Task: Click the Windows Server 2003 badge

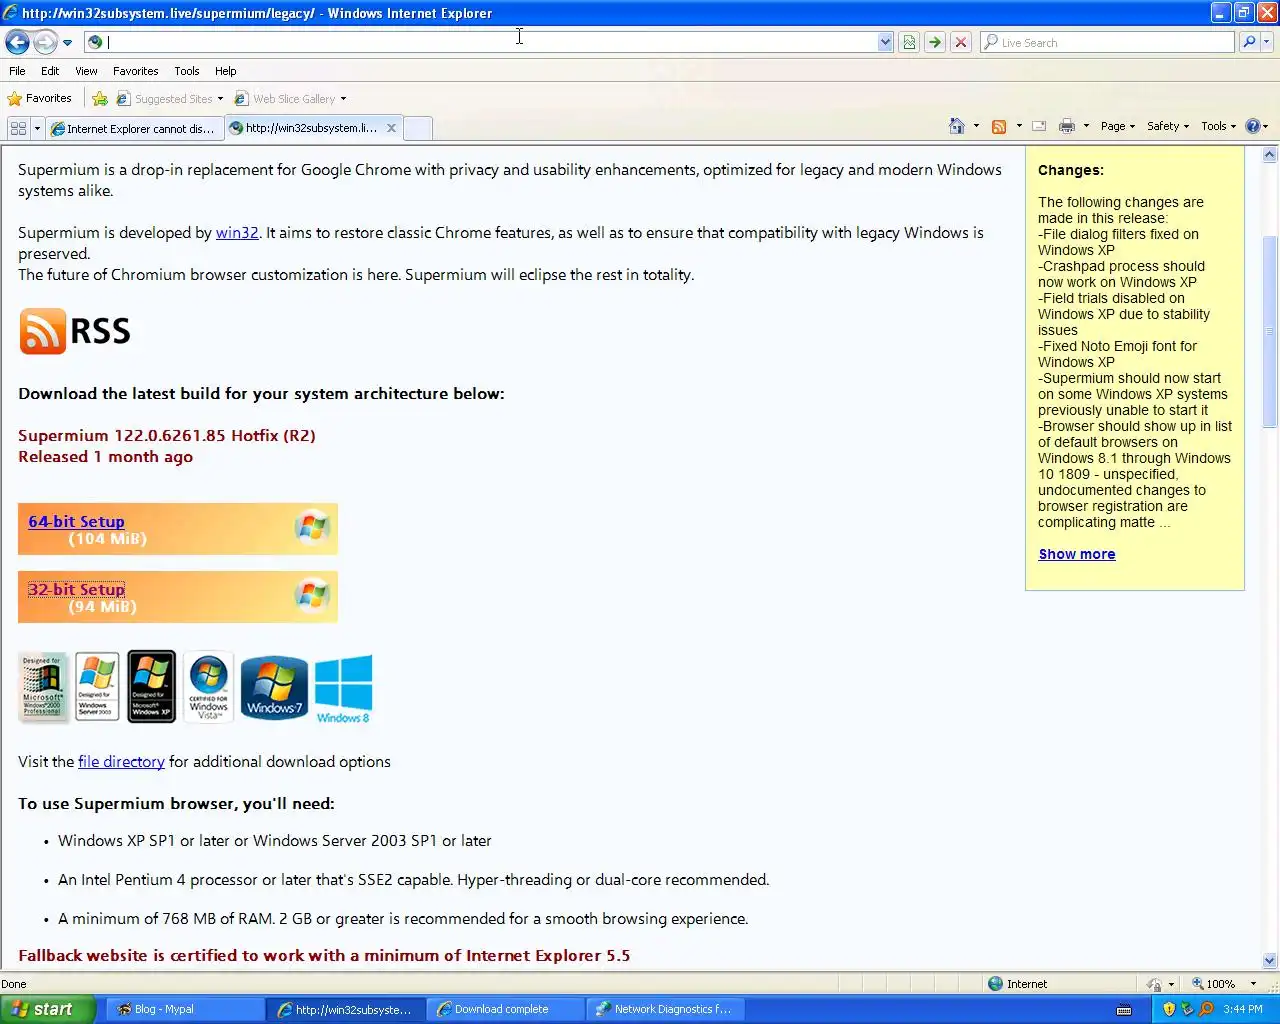Action: point(97,686)
